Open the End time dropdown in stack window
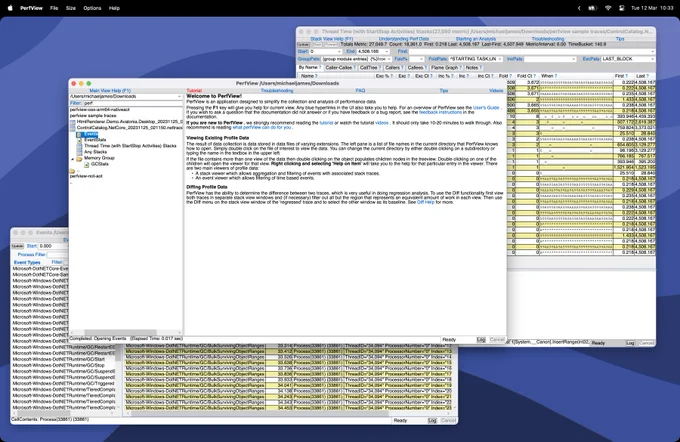Image resolution: width=680 pixels, height=442 pixels. (x=387, y=52)
